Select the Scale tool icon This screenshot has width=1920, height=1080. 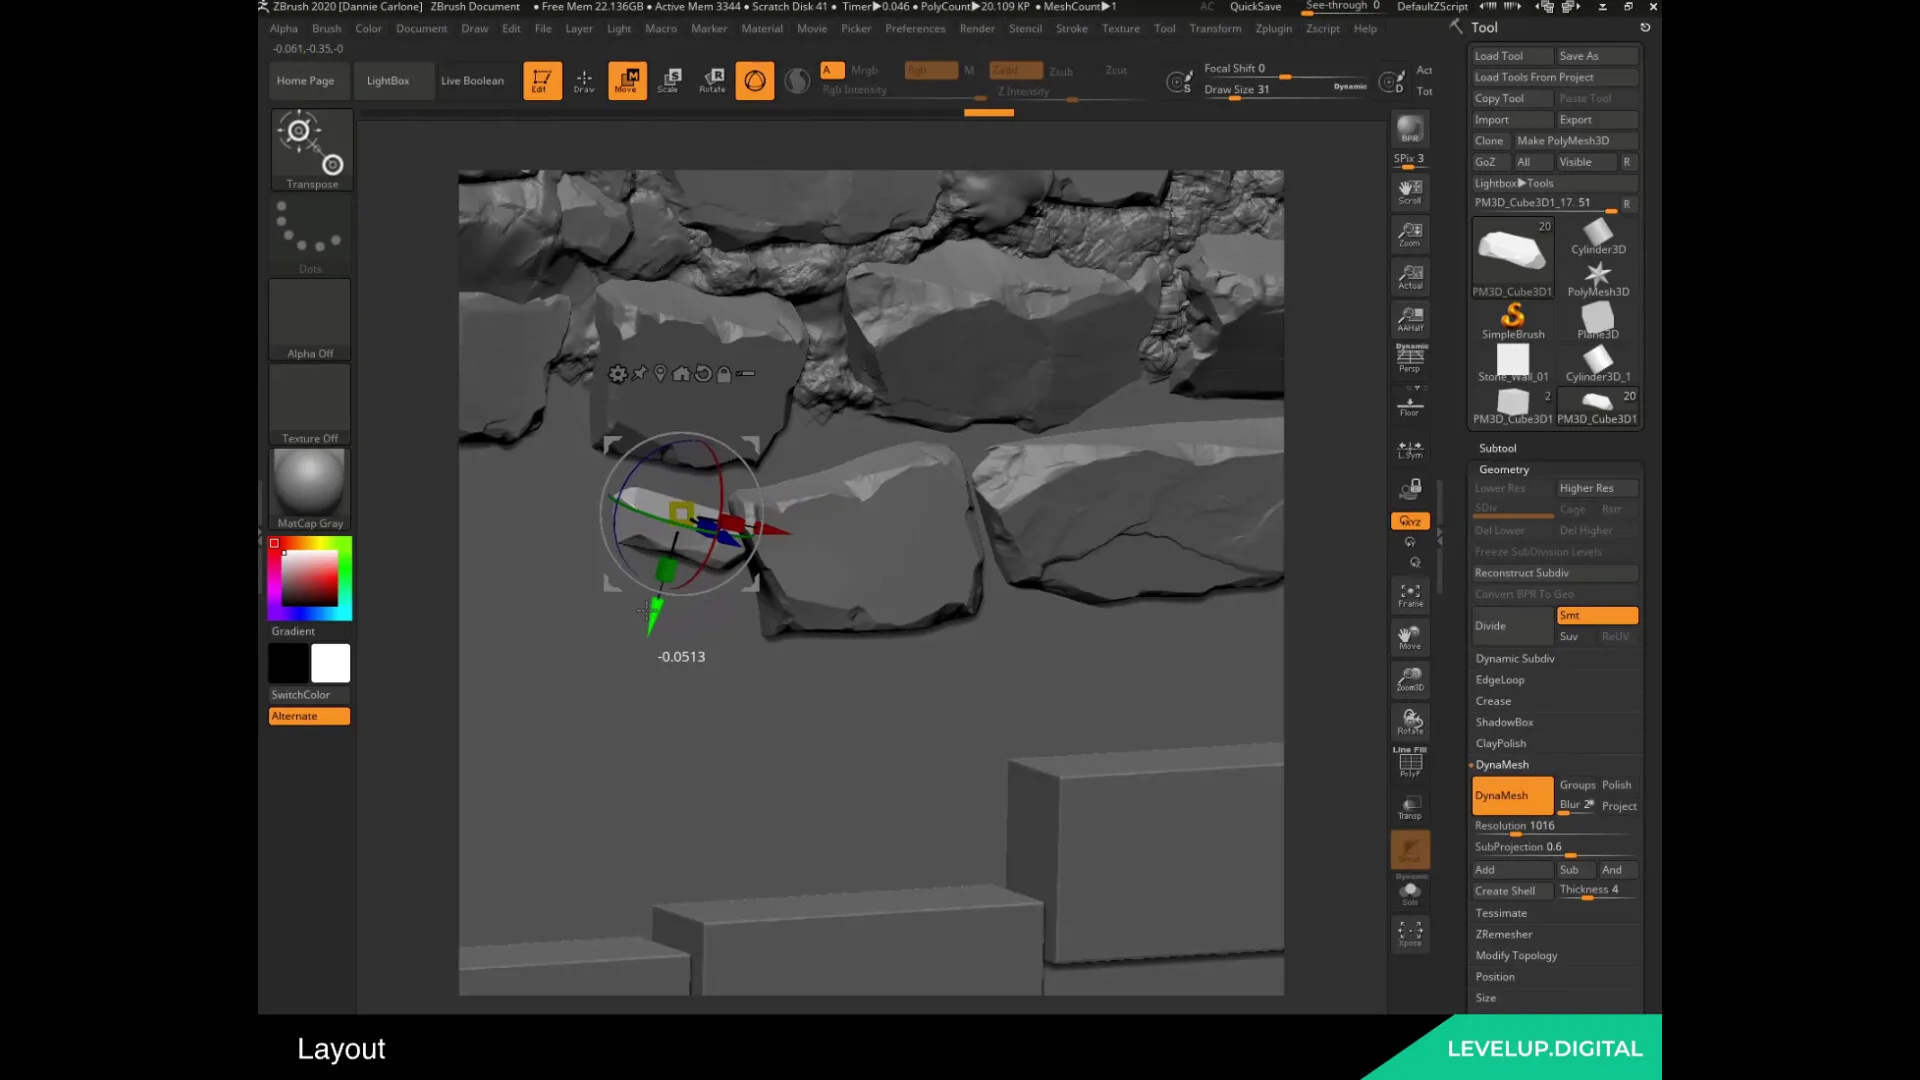point(670,79)
